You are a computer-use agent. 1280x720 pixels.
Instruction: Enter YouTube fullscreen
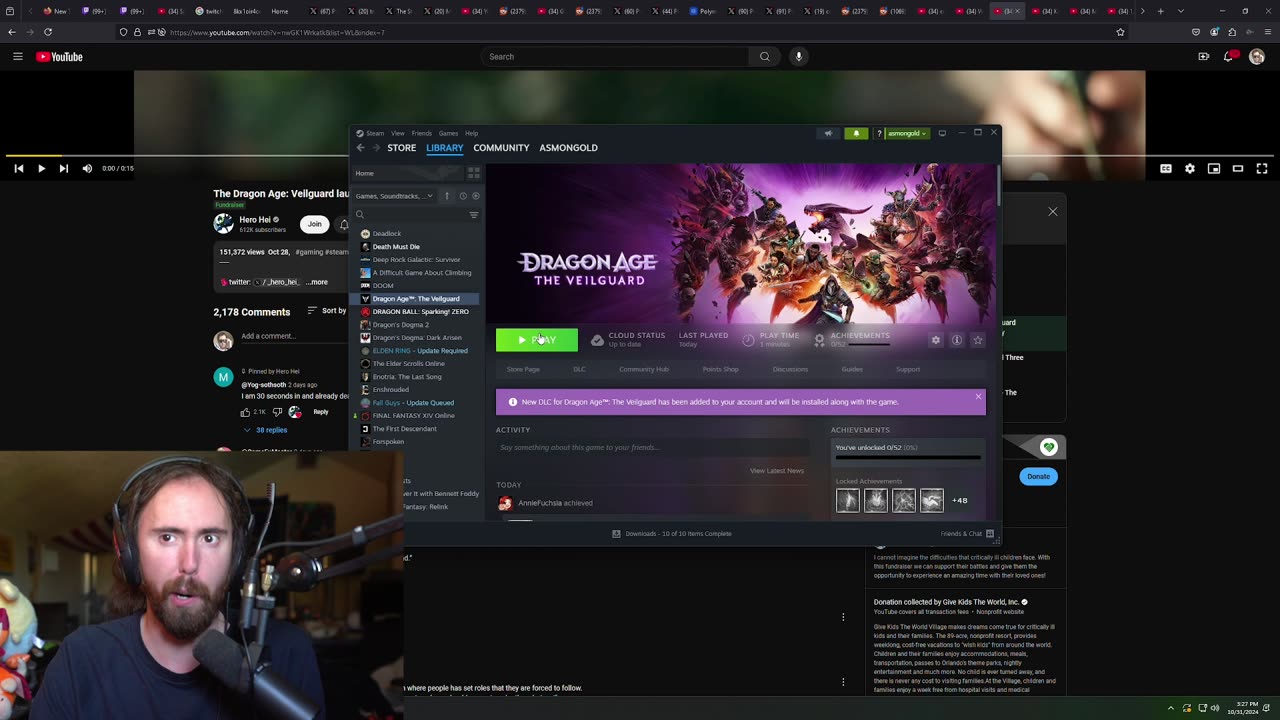(1262, 168)
